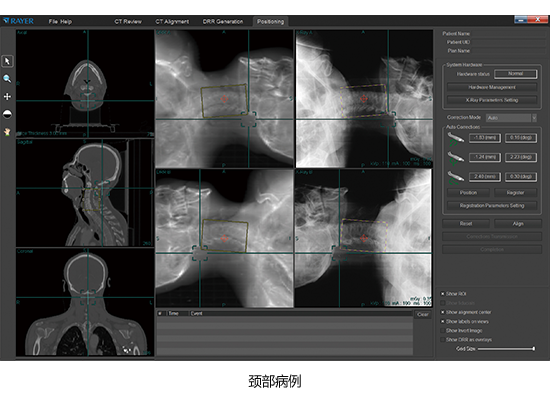This screenshot has height=400, width=550.
Task: Toggle the Show ROI checkbox
Action: pyautogui.click(x=443, y=294)
